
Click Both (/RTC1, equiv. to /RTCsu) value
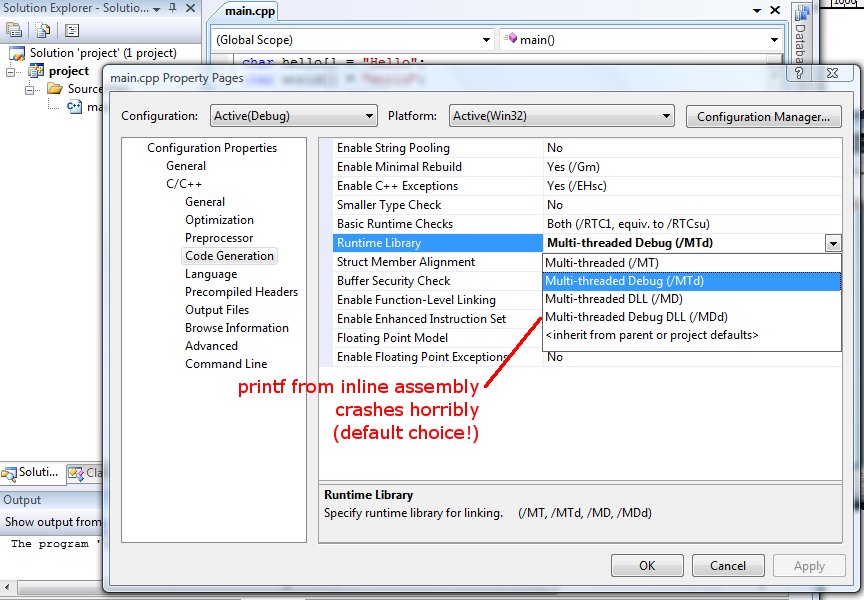point(628,224)
